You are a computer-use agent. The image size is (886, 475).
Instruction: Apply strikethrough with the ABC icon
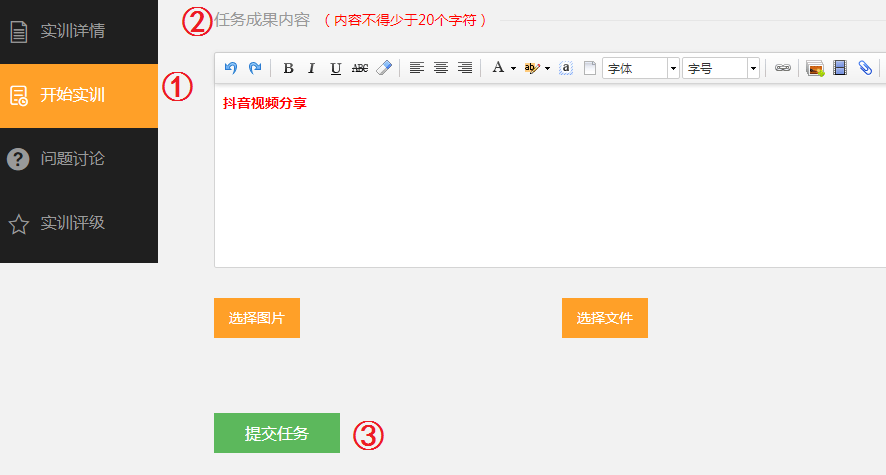360,68
